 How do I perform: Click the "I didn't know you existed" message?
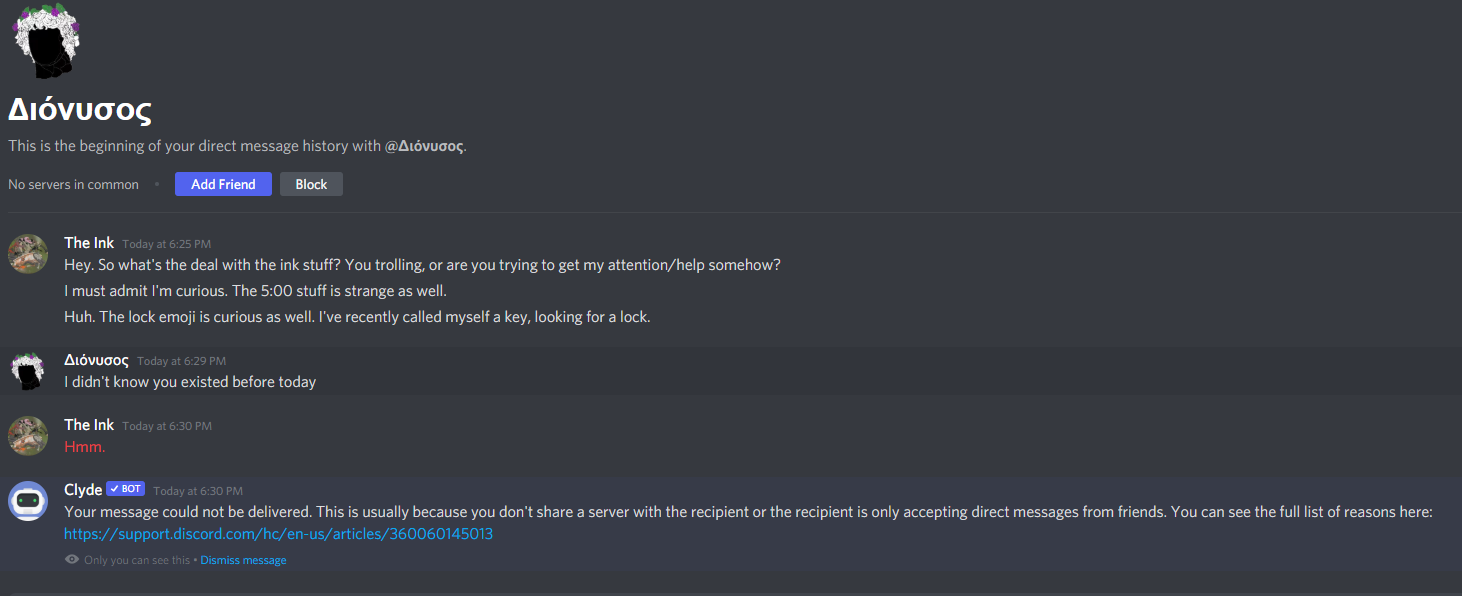click(190, 382)
